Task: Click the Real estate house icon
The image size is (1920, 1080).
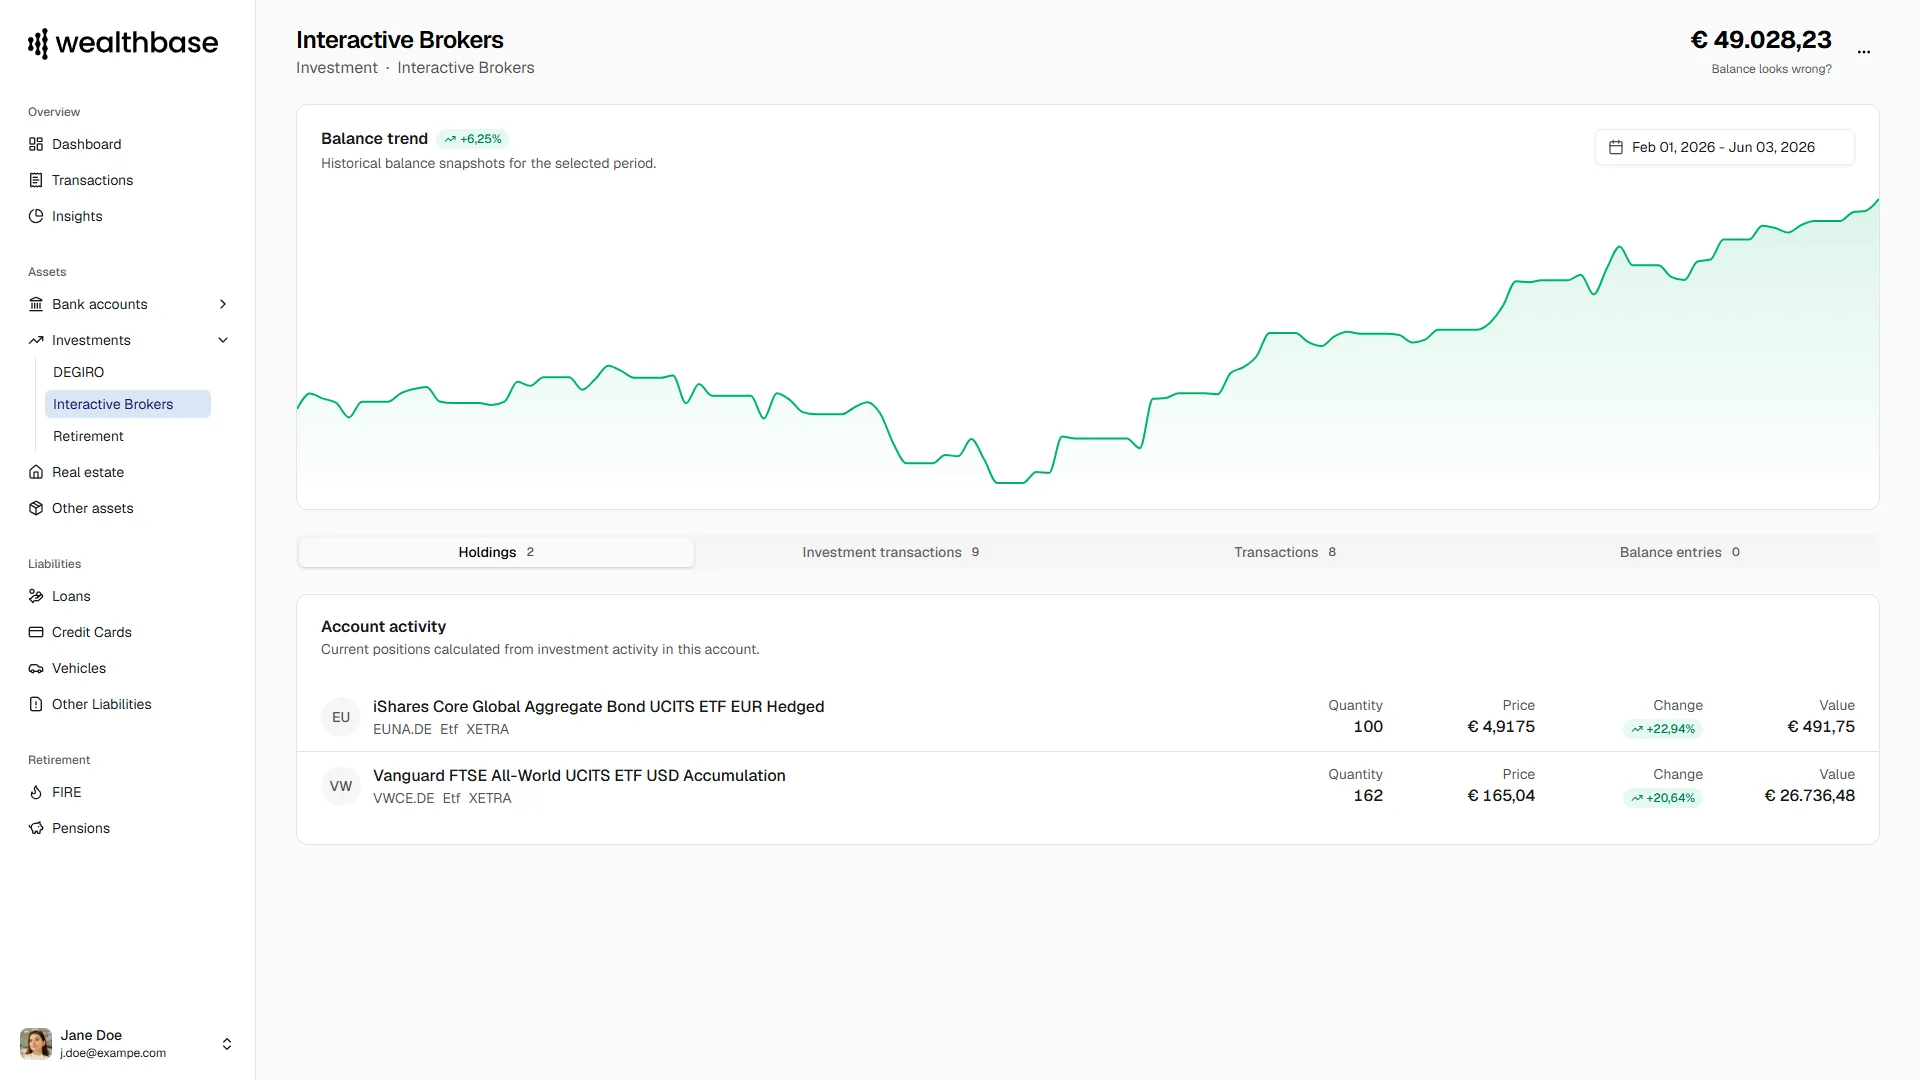Action: (36, 472)
